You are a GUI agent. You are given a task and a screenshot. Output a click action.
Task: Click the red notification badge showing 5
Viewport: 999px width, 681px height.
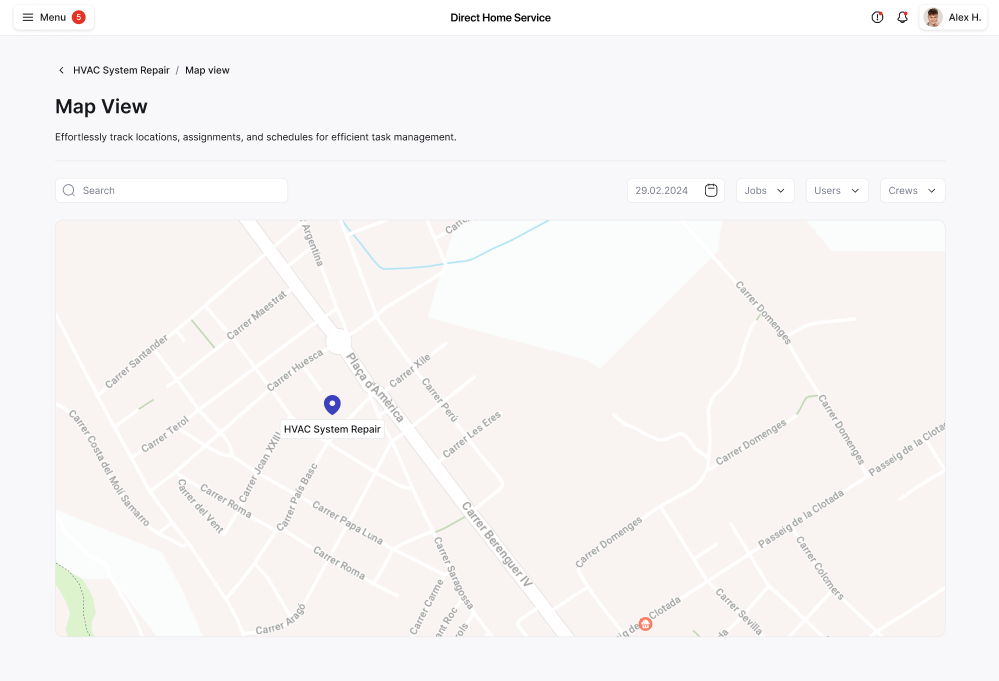79,17
